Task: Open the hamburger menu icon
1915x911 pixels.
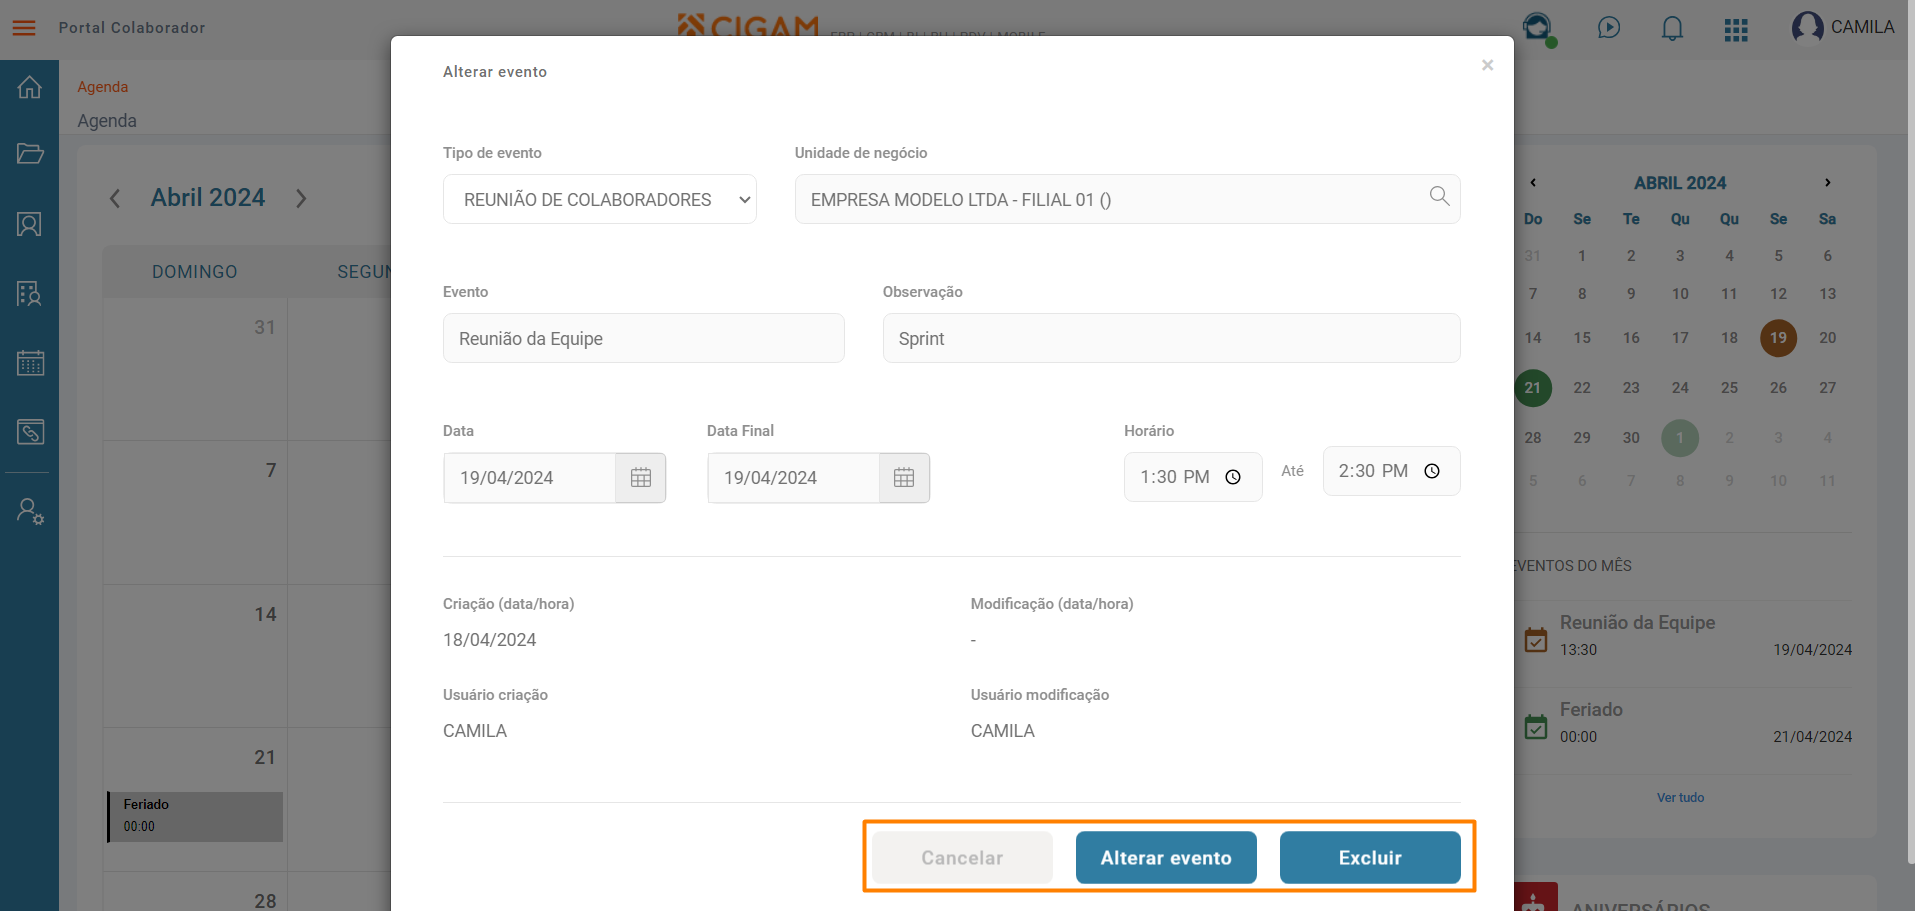Action: point(24,28)
